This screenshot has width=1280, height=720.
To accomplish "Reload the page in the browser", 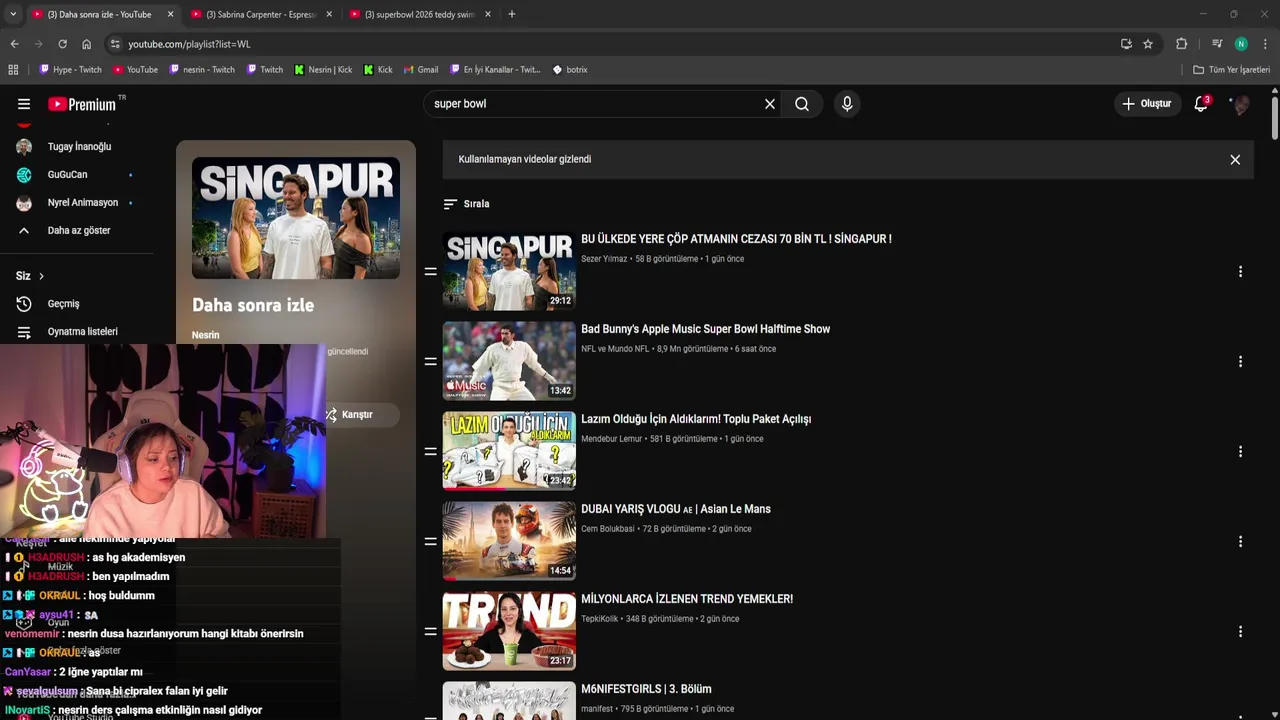I will 62,44.
